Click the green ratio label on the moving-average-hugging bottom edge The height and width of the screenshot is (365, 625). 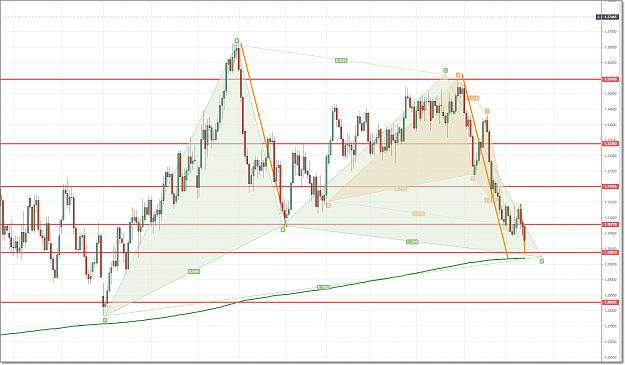point(323,287)
